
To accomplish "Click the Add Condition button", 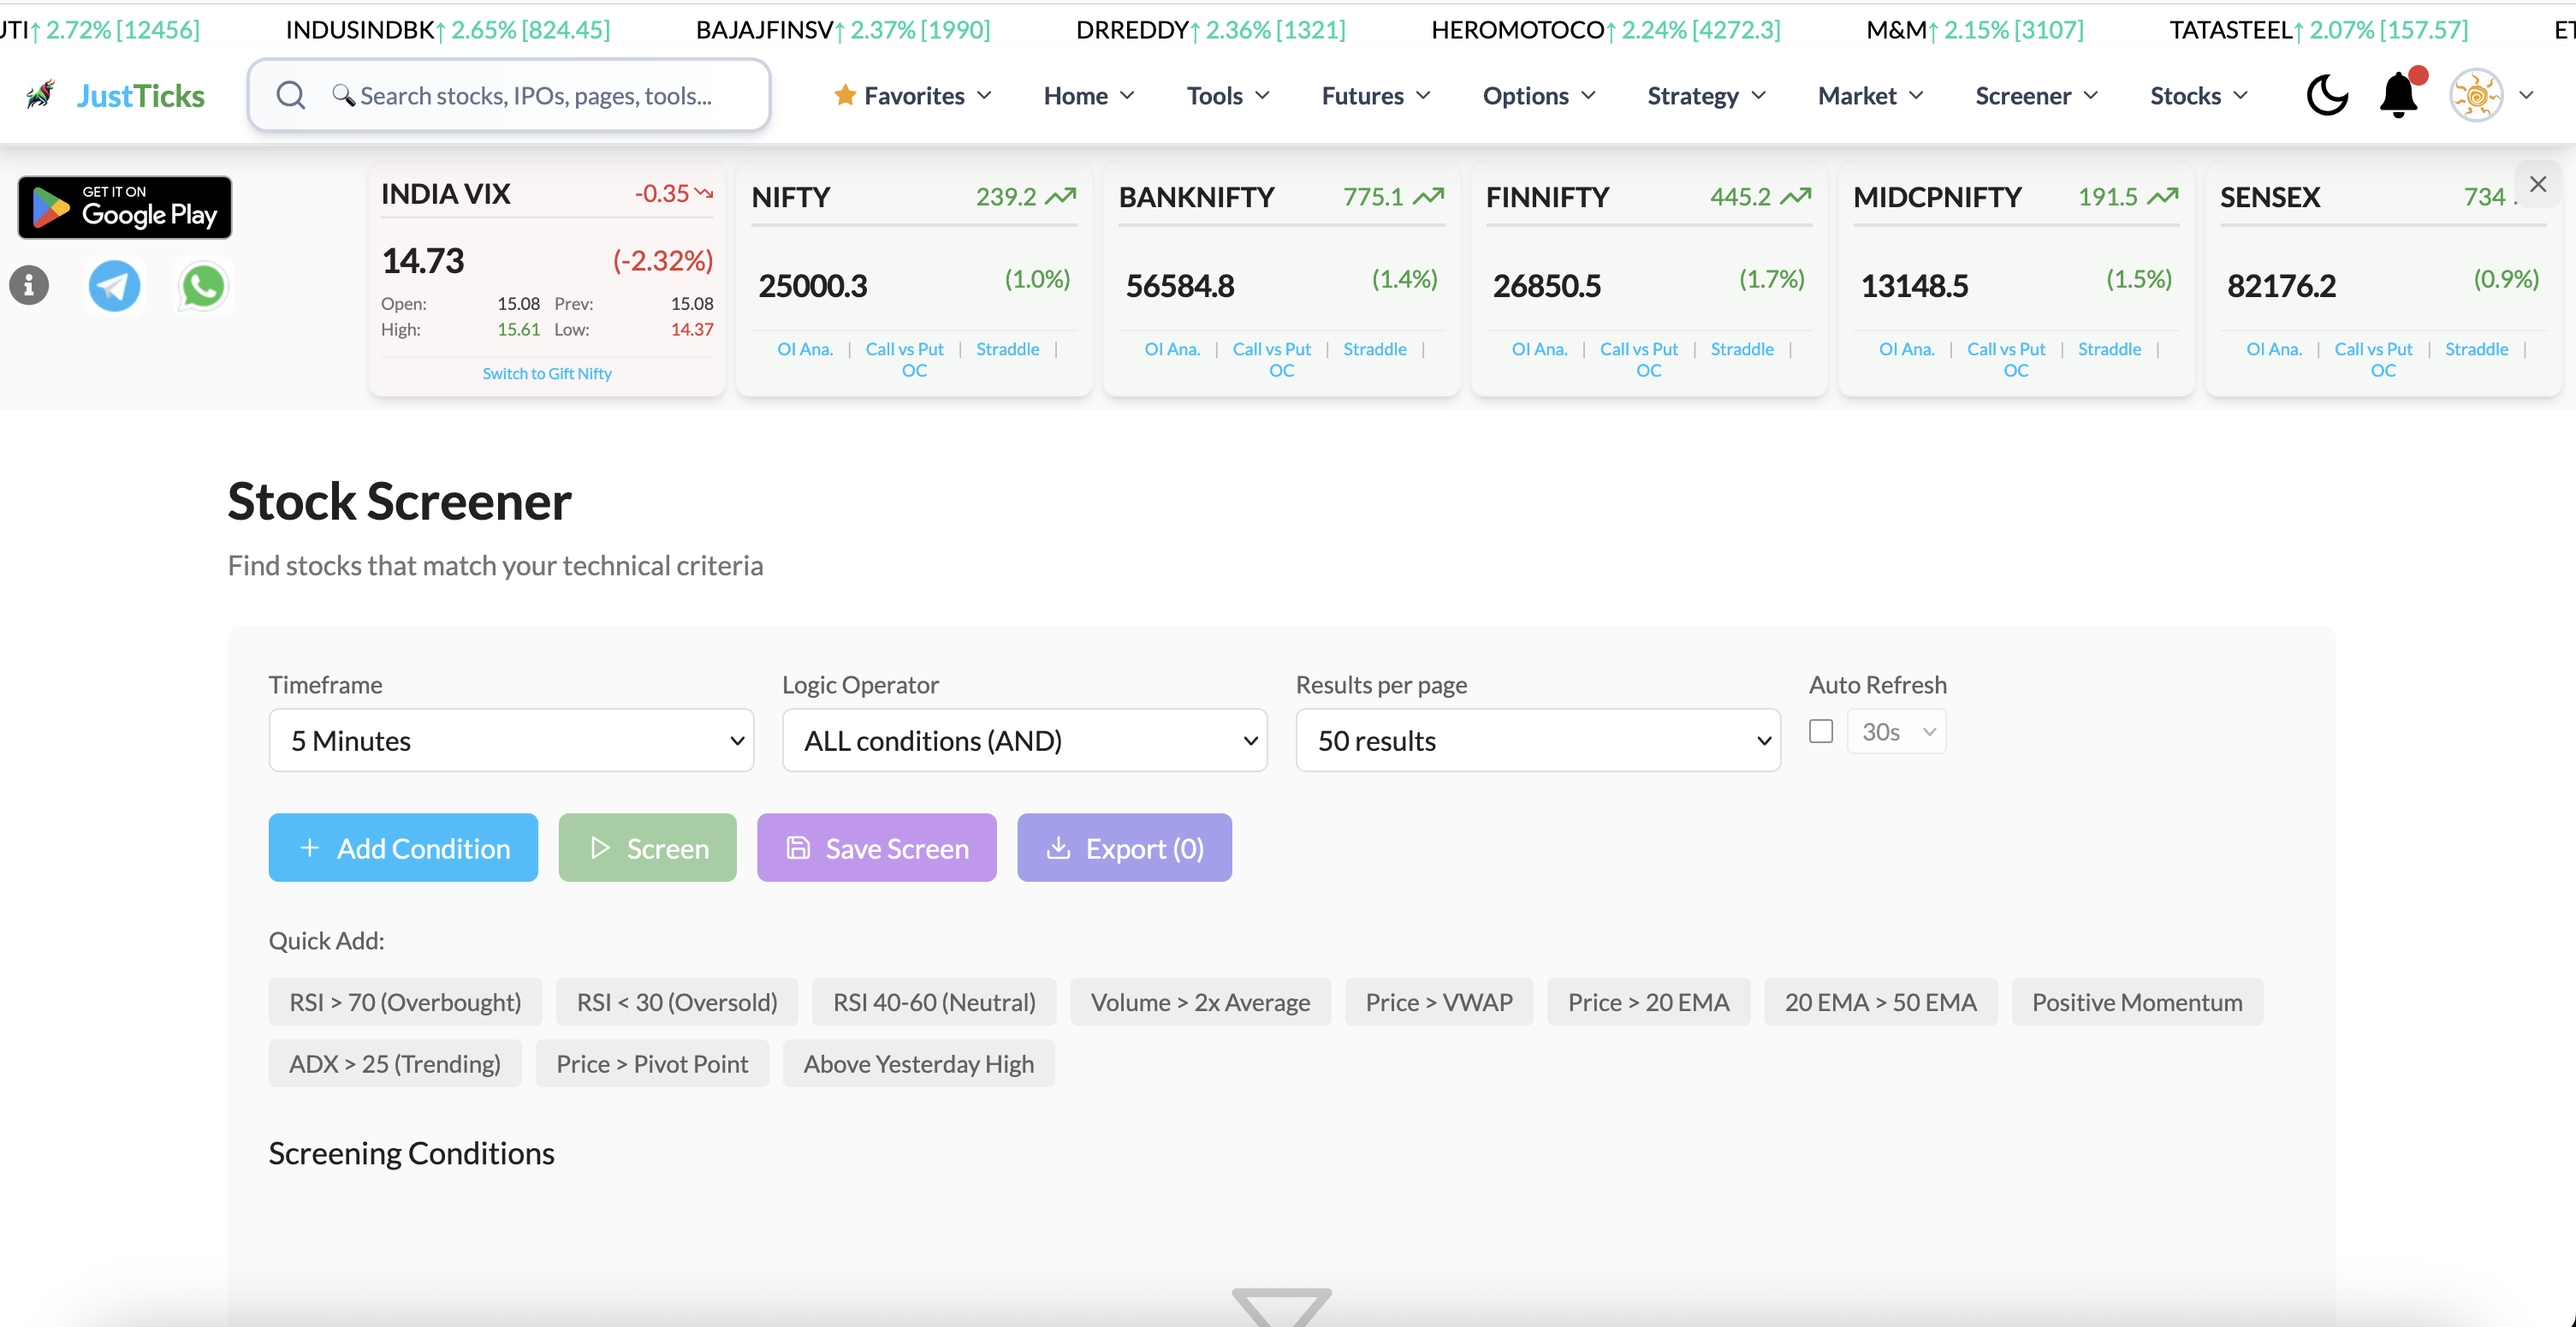I will click(403, 848).
